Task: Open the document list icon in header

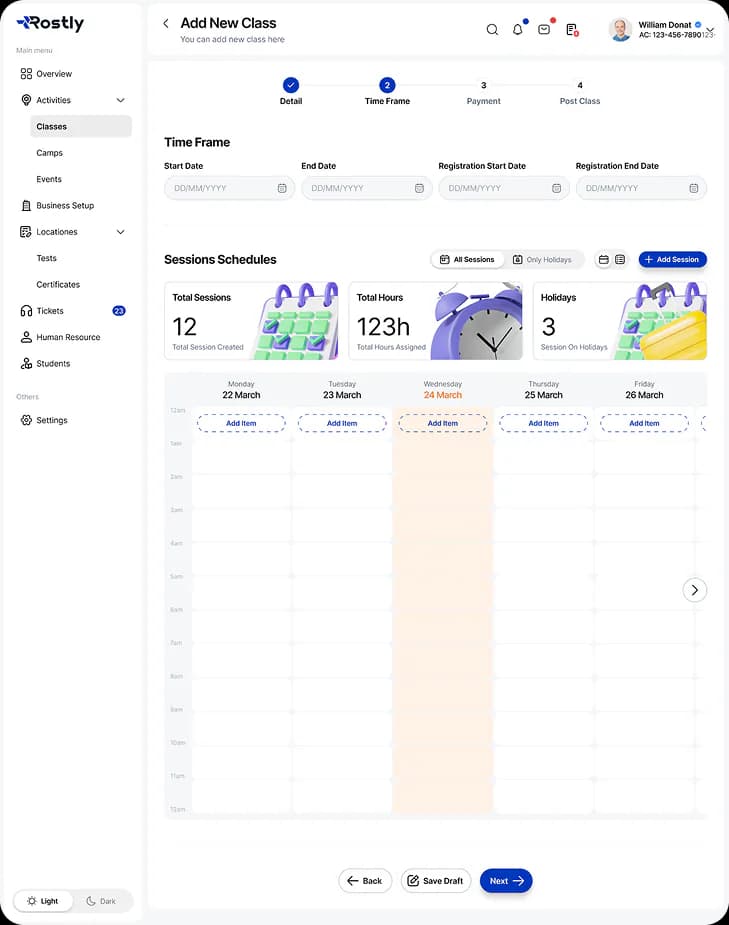Action: coord(571,29)
